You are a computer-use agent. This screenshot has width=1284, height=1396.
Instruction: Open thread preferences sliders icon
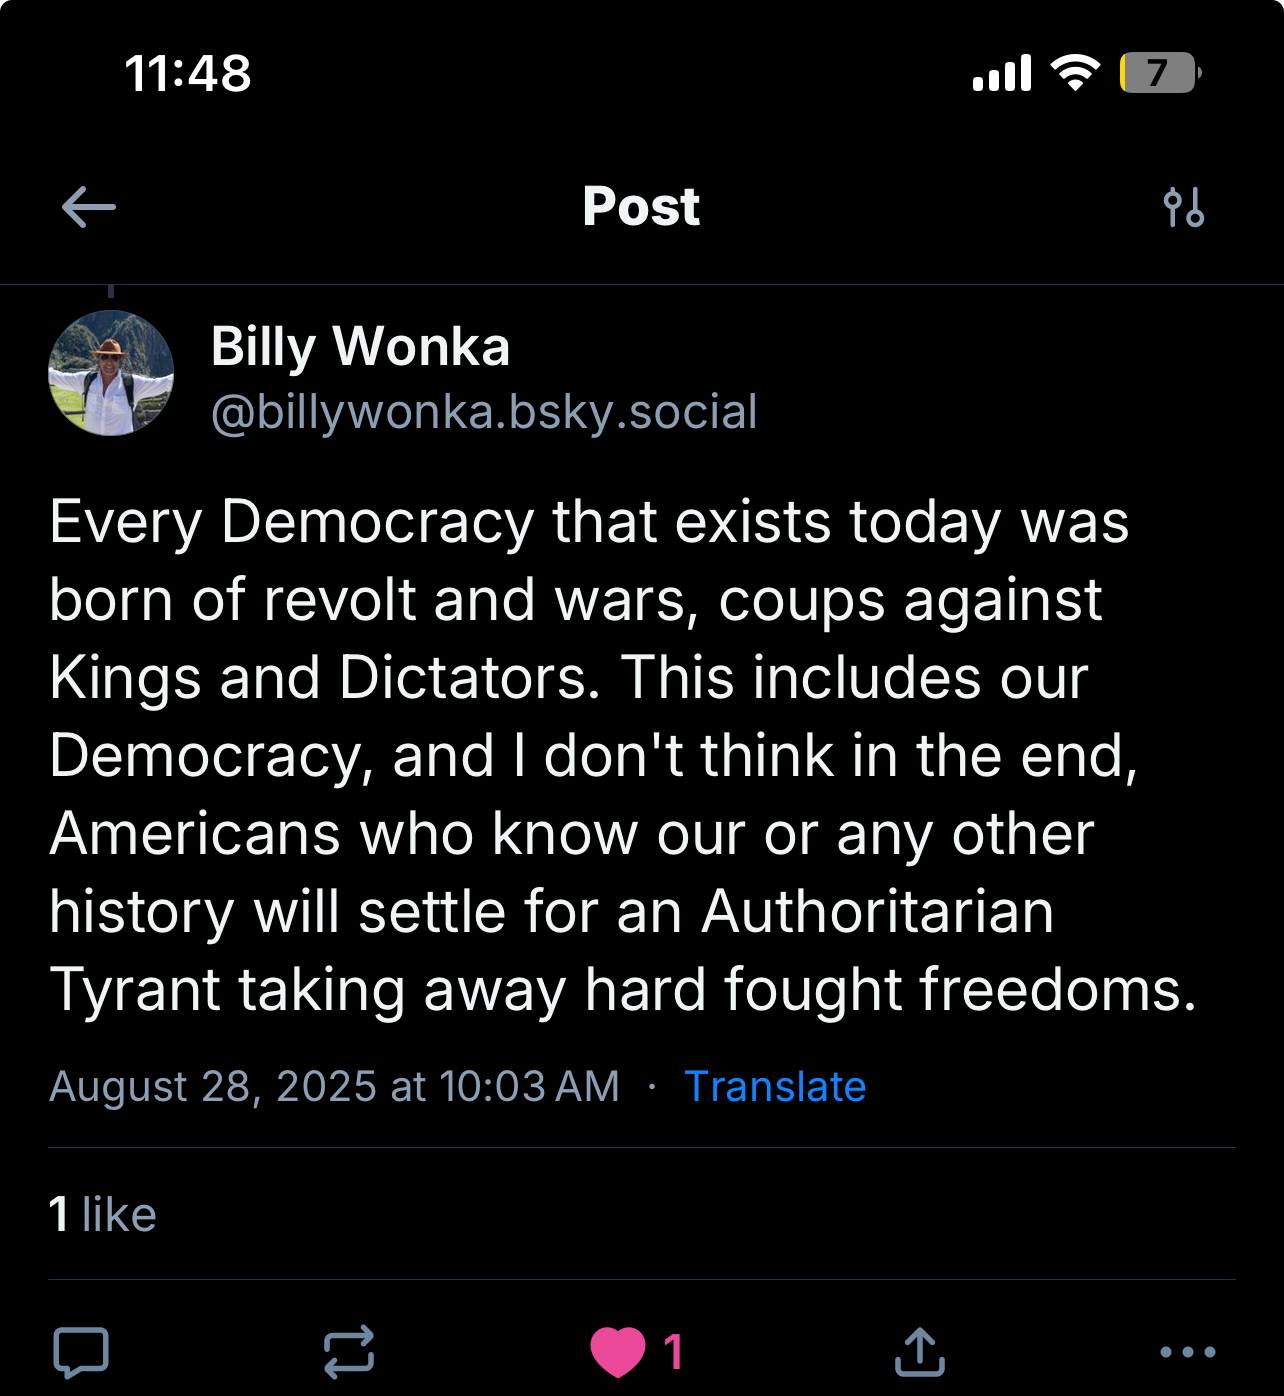(x=1184, y=208)
